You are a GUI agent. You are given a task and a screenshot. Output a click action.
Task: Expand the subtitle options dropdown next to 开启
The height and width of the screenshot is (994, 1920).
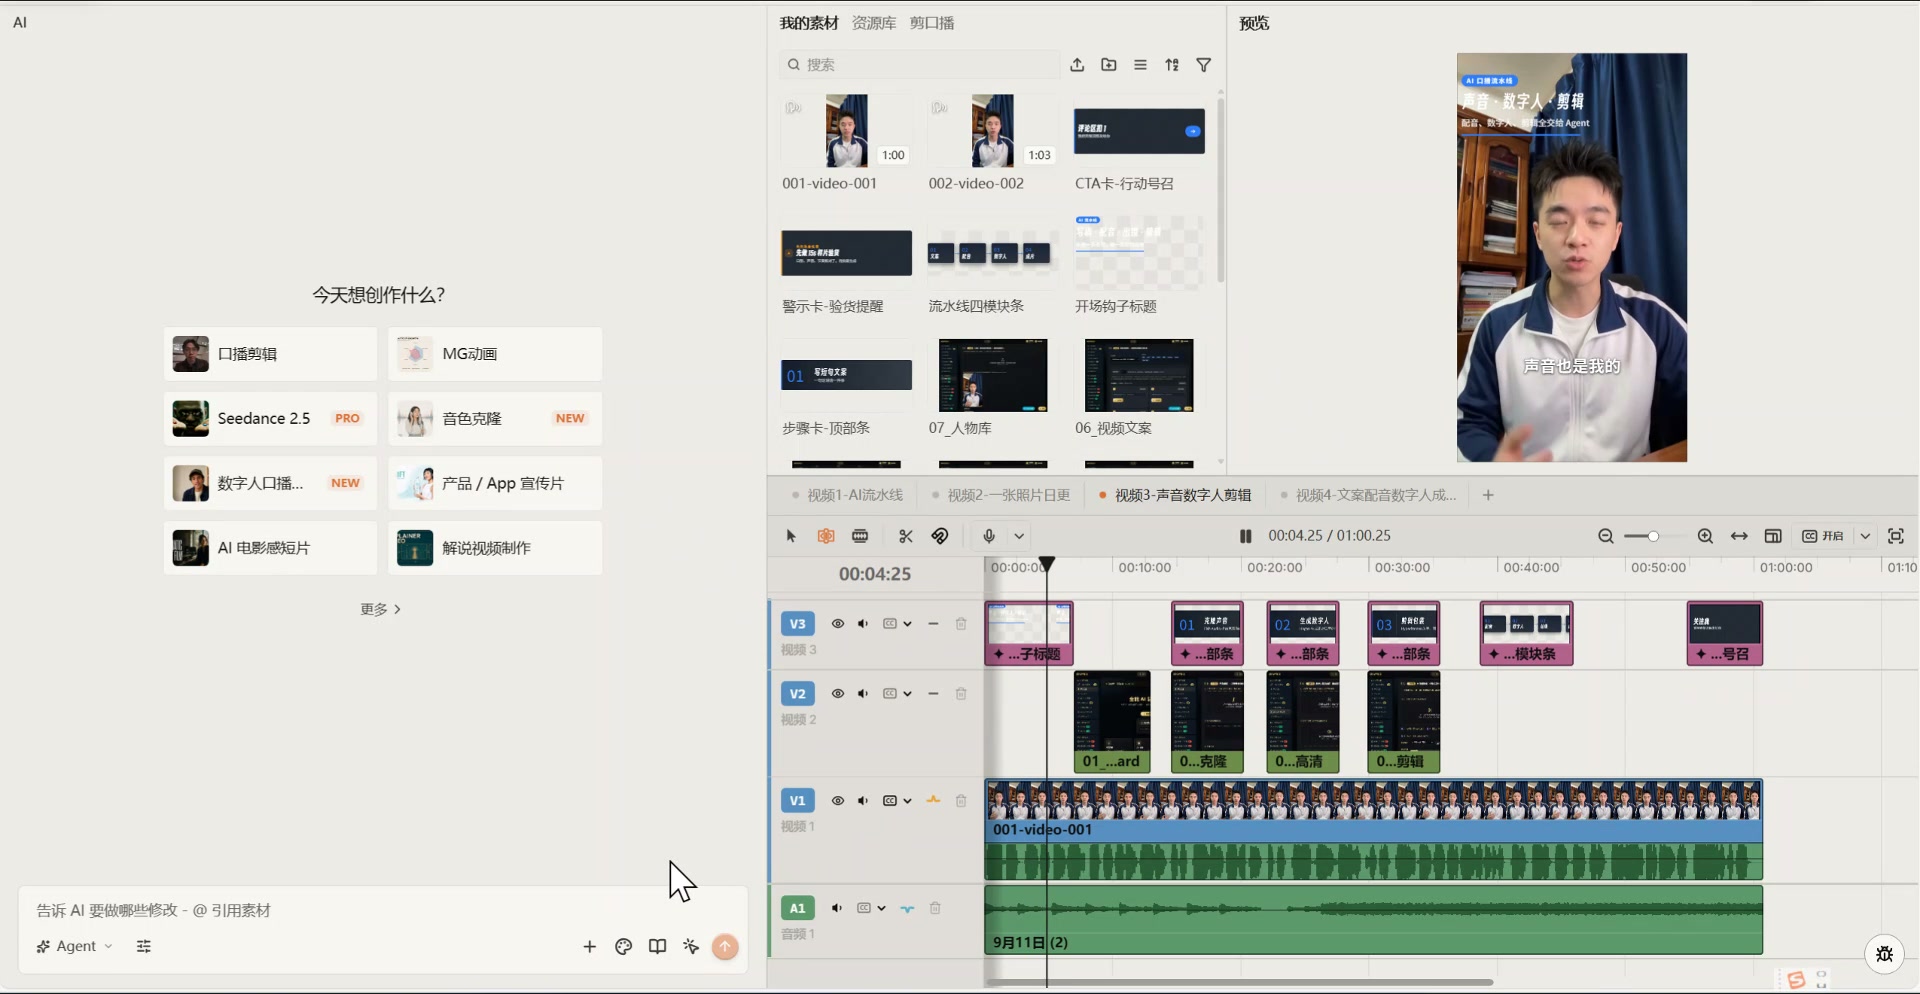(x=1865, y=536)
